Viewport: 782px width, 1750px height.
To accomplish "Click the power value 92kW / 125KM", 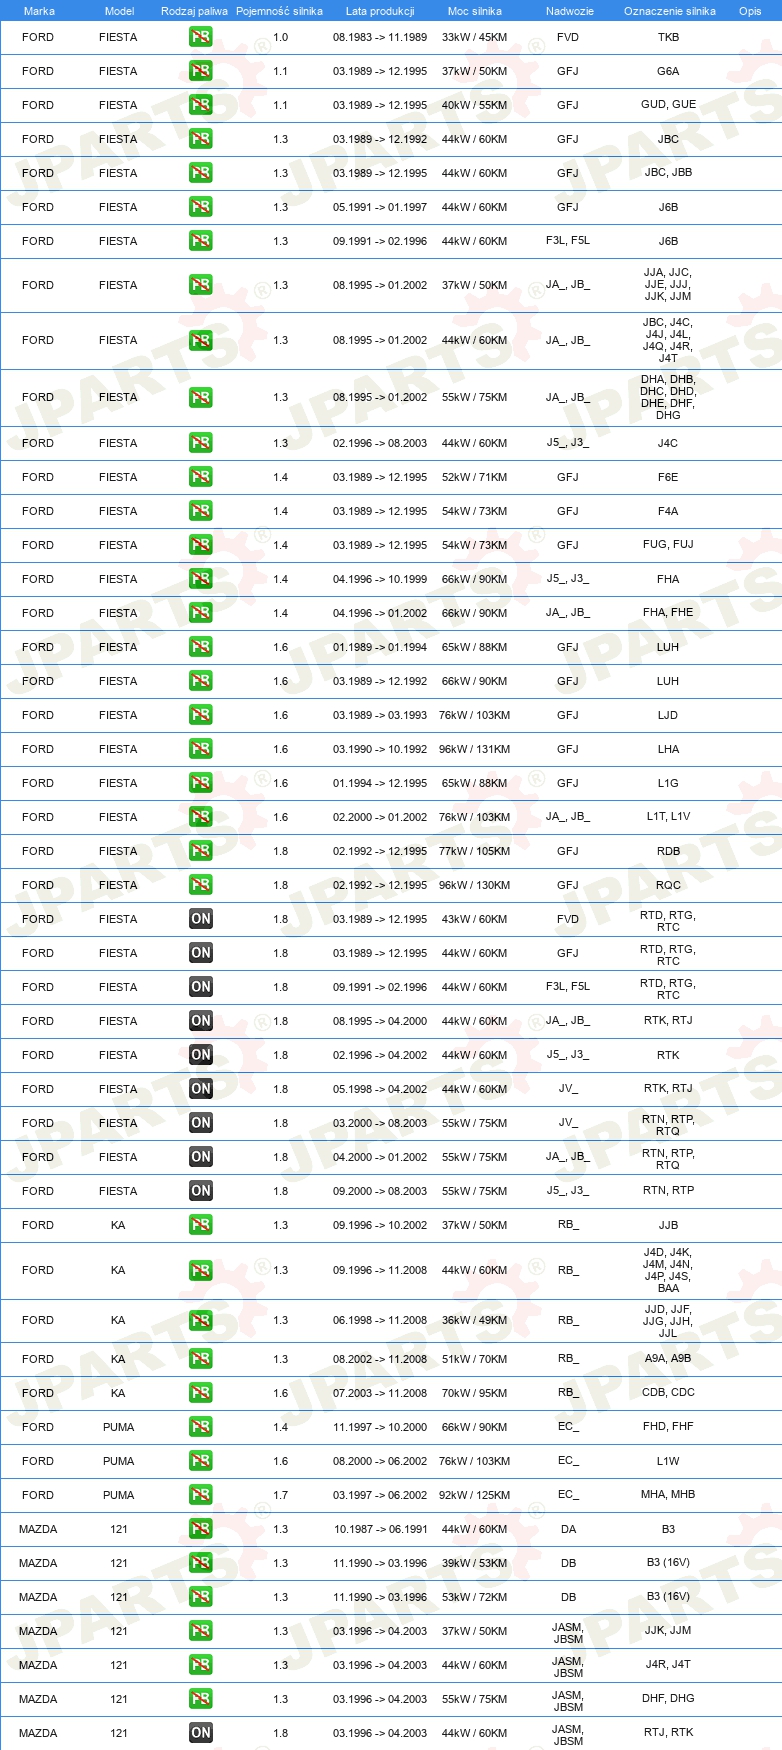I will click(475, 1495).
